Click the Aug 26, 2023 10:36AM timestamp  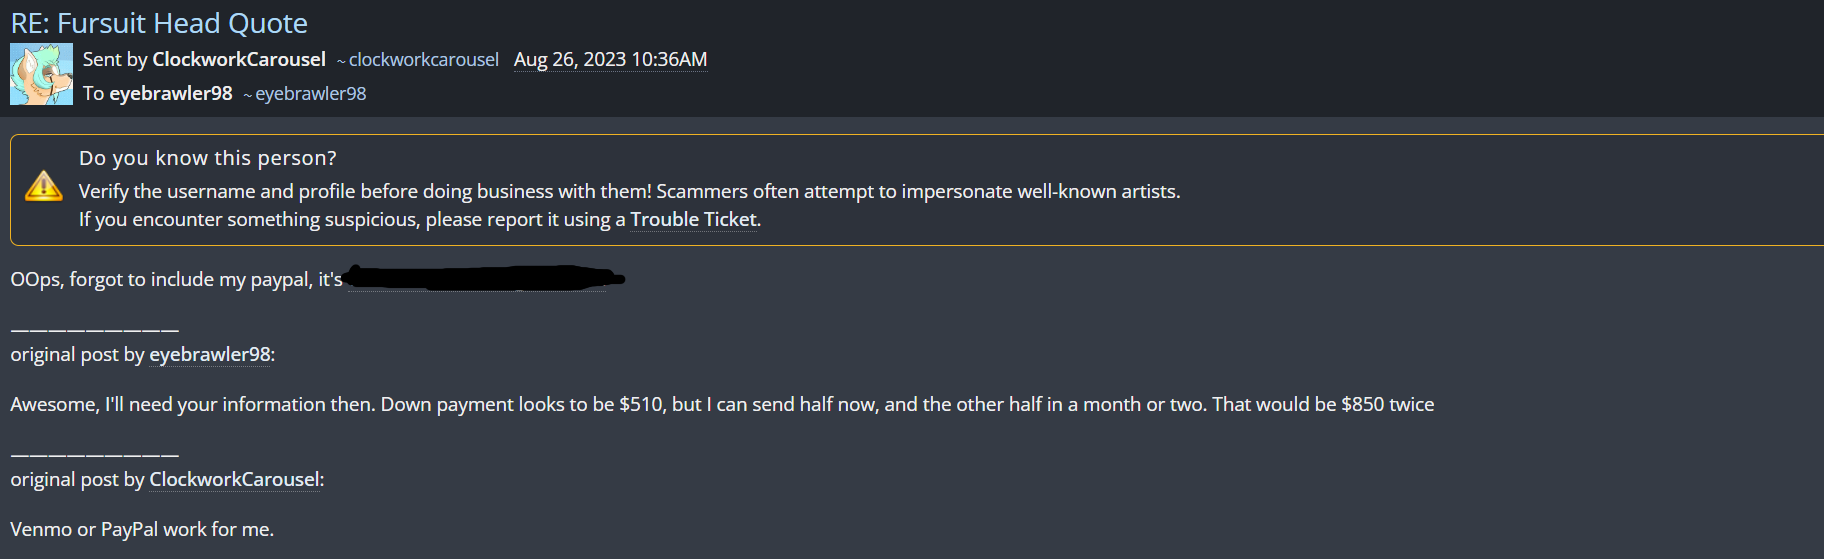point(610,60)
